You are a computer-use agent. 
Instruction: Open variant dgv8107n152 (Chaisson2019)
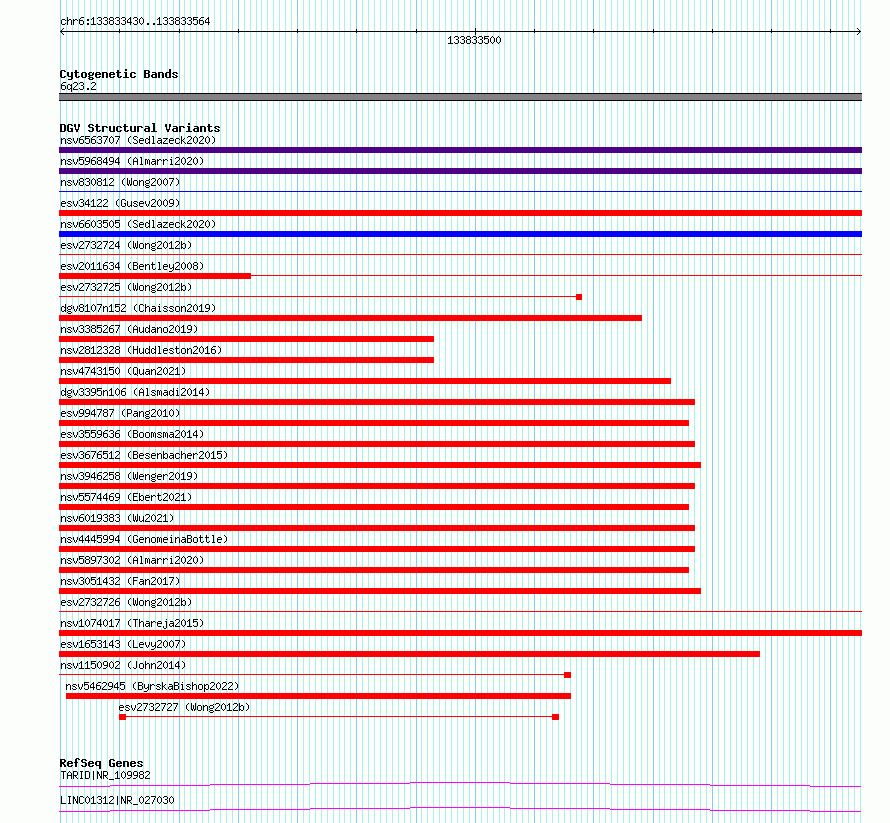(x=138, y=308)
